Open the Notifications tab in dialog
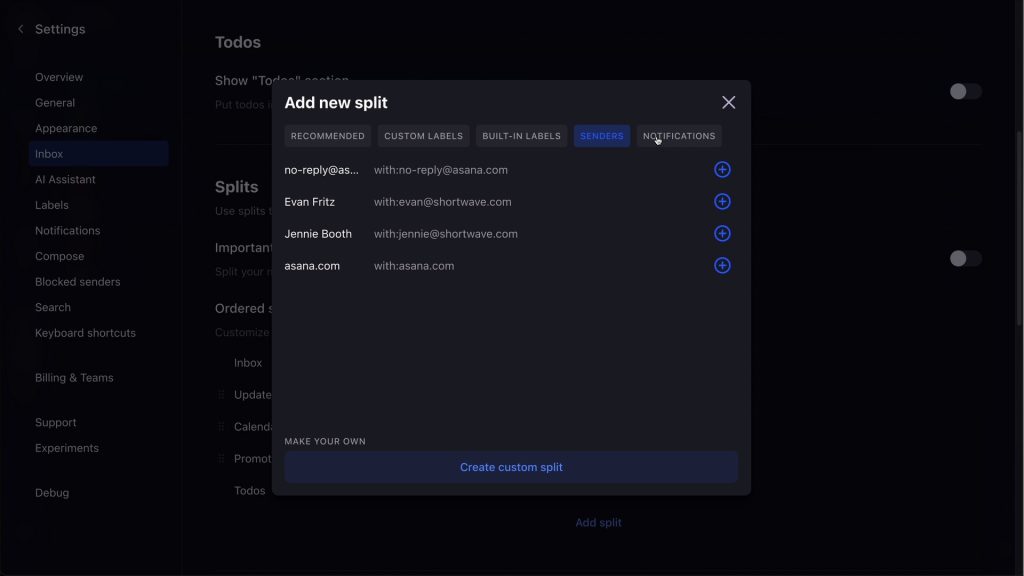Image resolution: width=1024 pixels, height=576 pixels. click(x=679, y=136)
